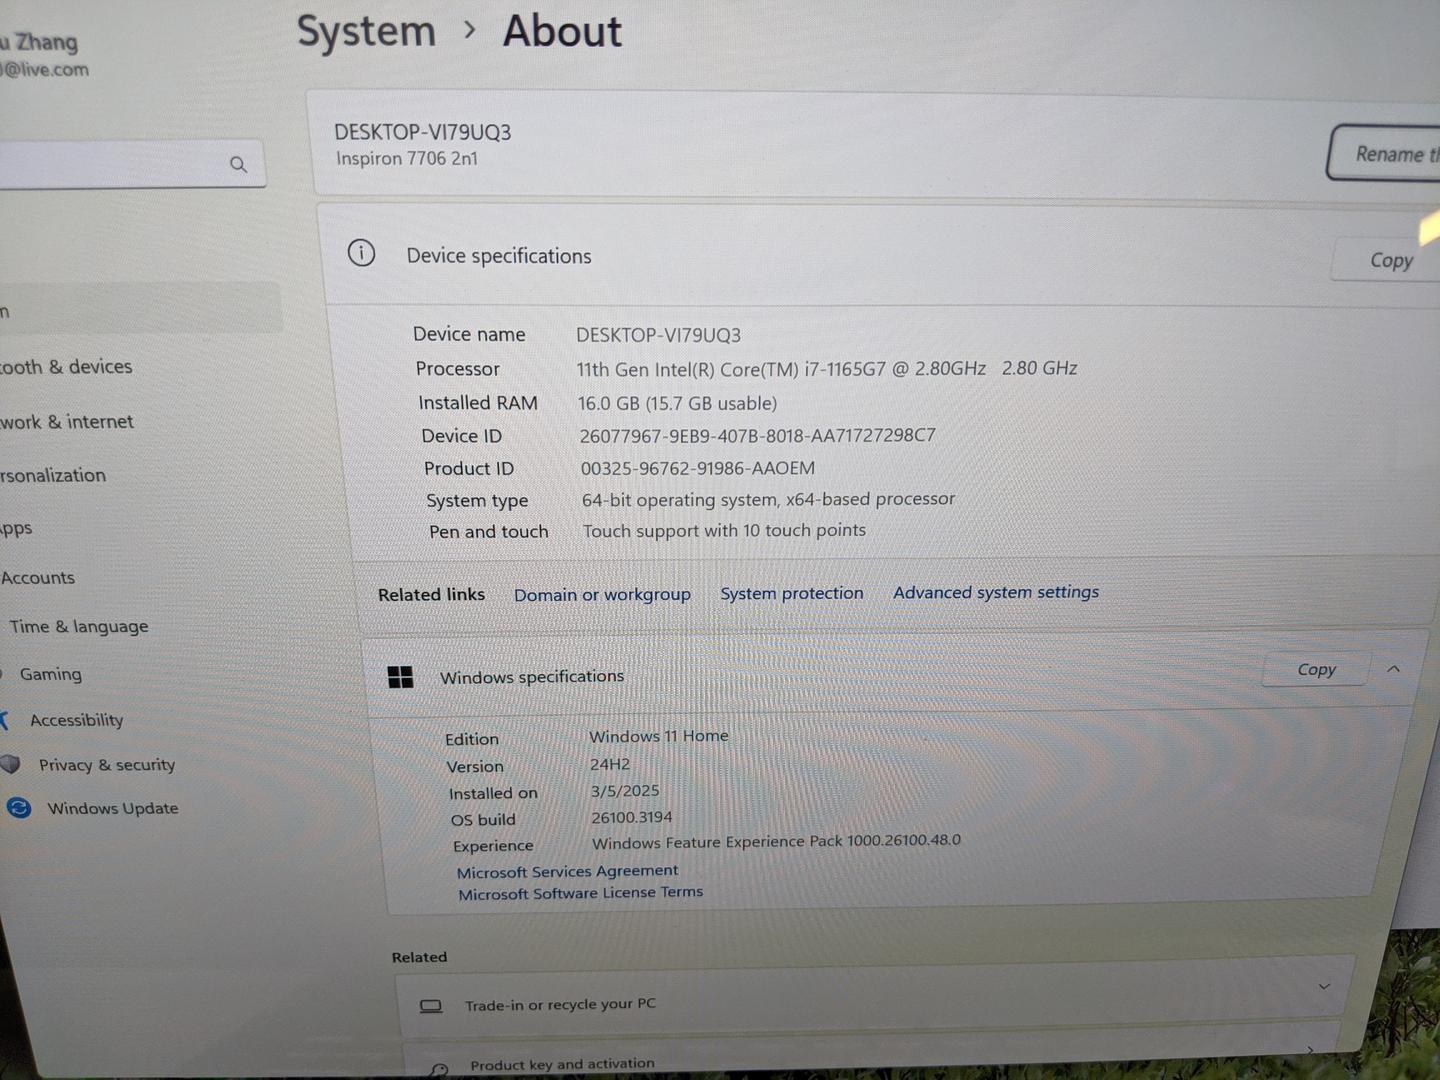Click the laptop icon beside Trade-in or recycle
The height and width of the screenshot is (1080, 1440).
coord(431,1005)
